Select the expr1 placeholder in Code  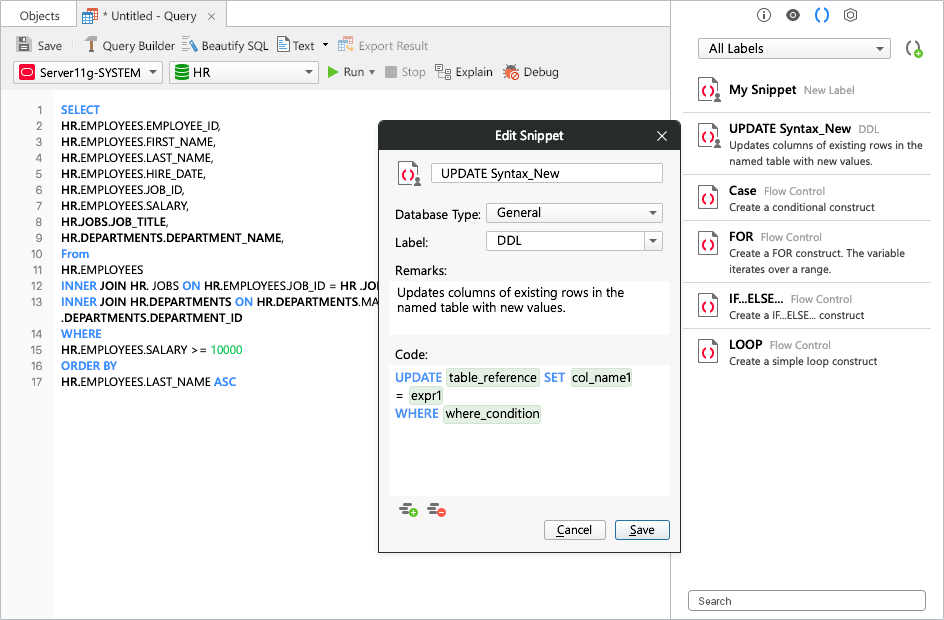pyautogui.click(x=426, y=395)
